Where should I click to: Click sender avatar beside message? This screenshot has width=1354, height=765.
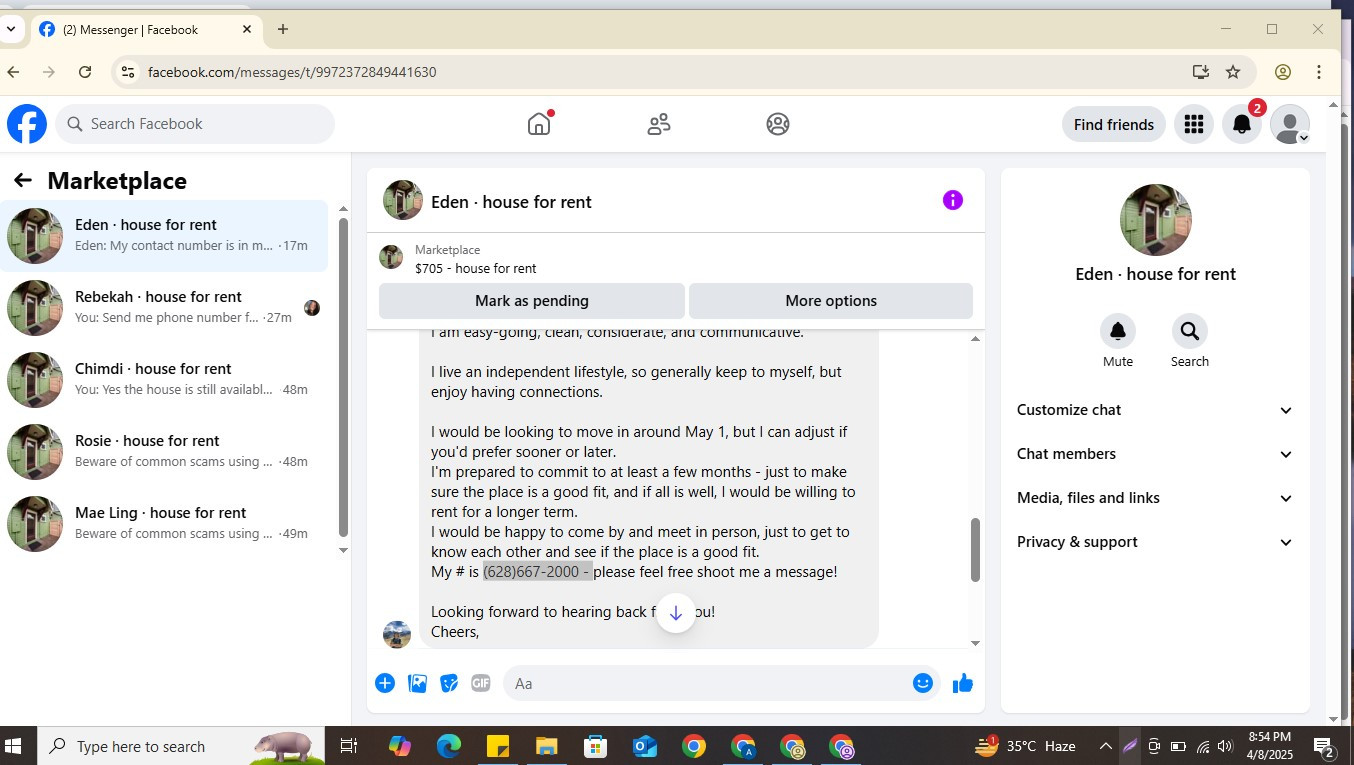point(397,634)
